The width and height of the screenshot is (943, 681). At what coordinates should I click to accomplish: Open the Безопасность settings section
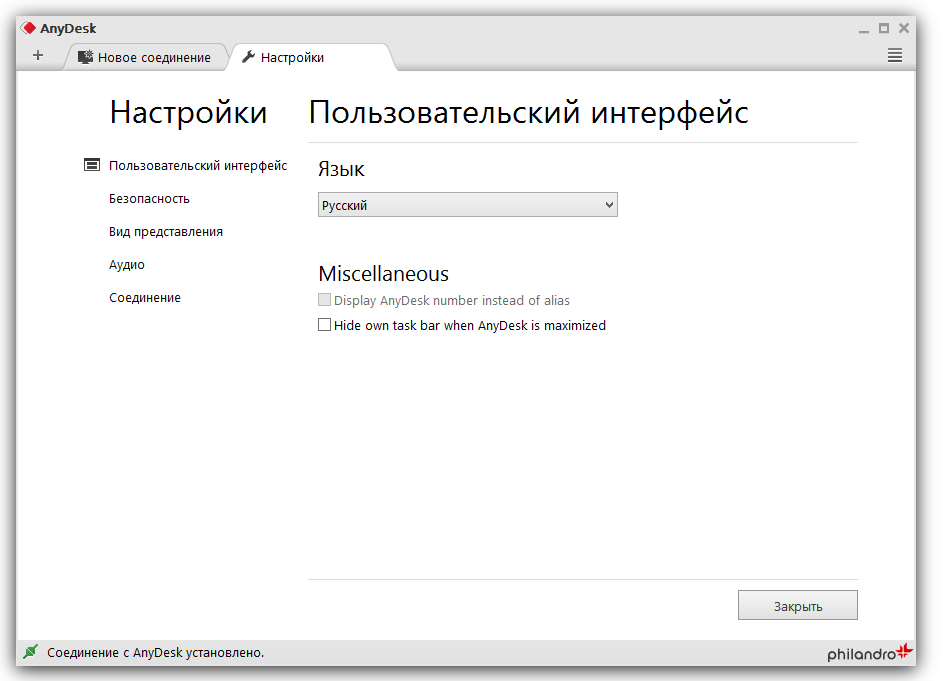point(149,199)
